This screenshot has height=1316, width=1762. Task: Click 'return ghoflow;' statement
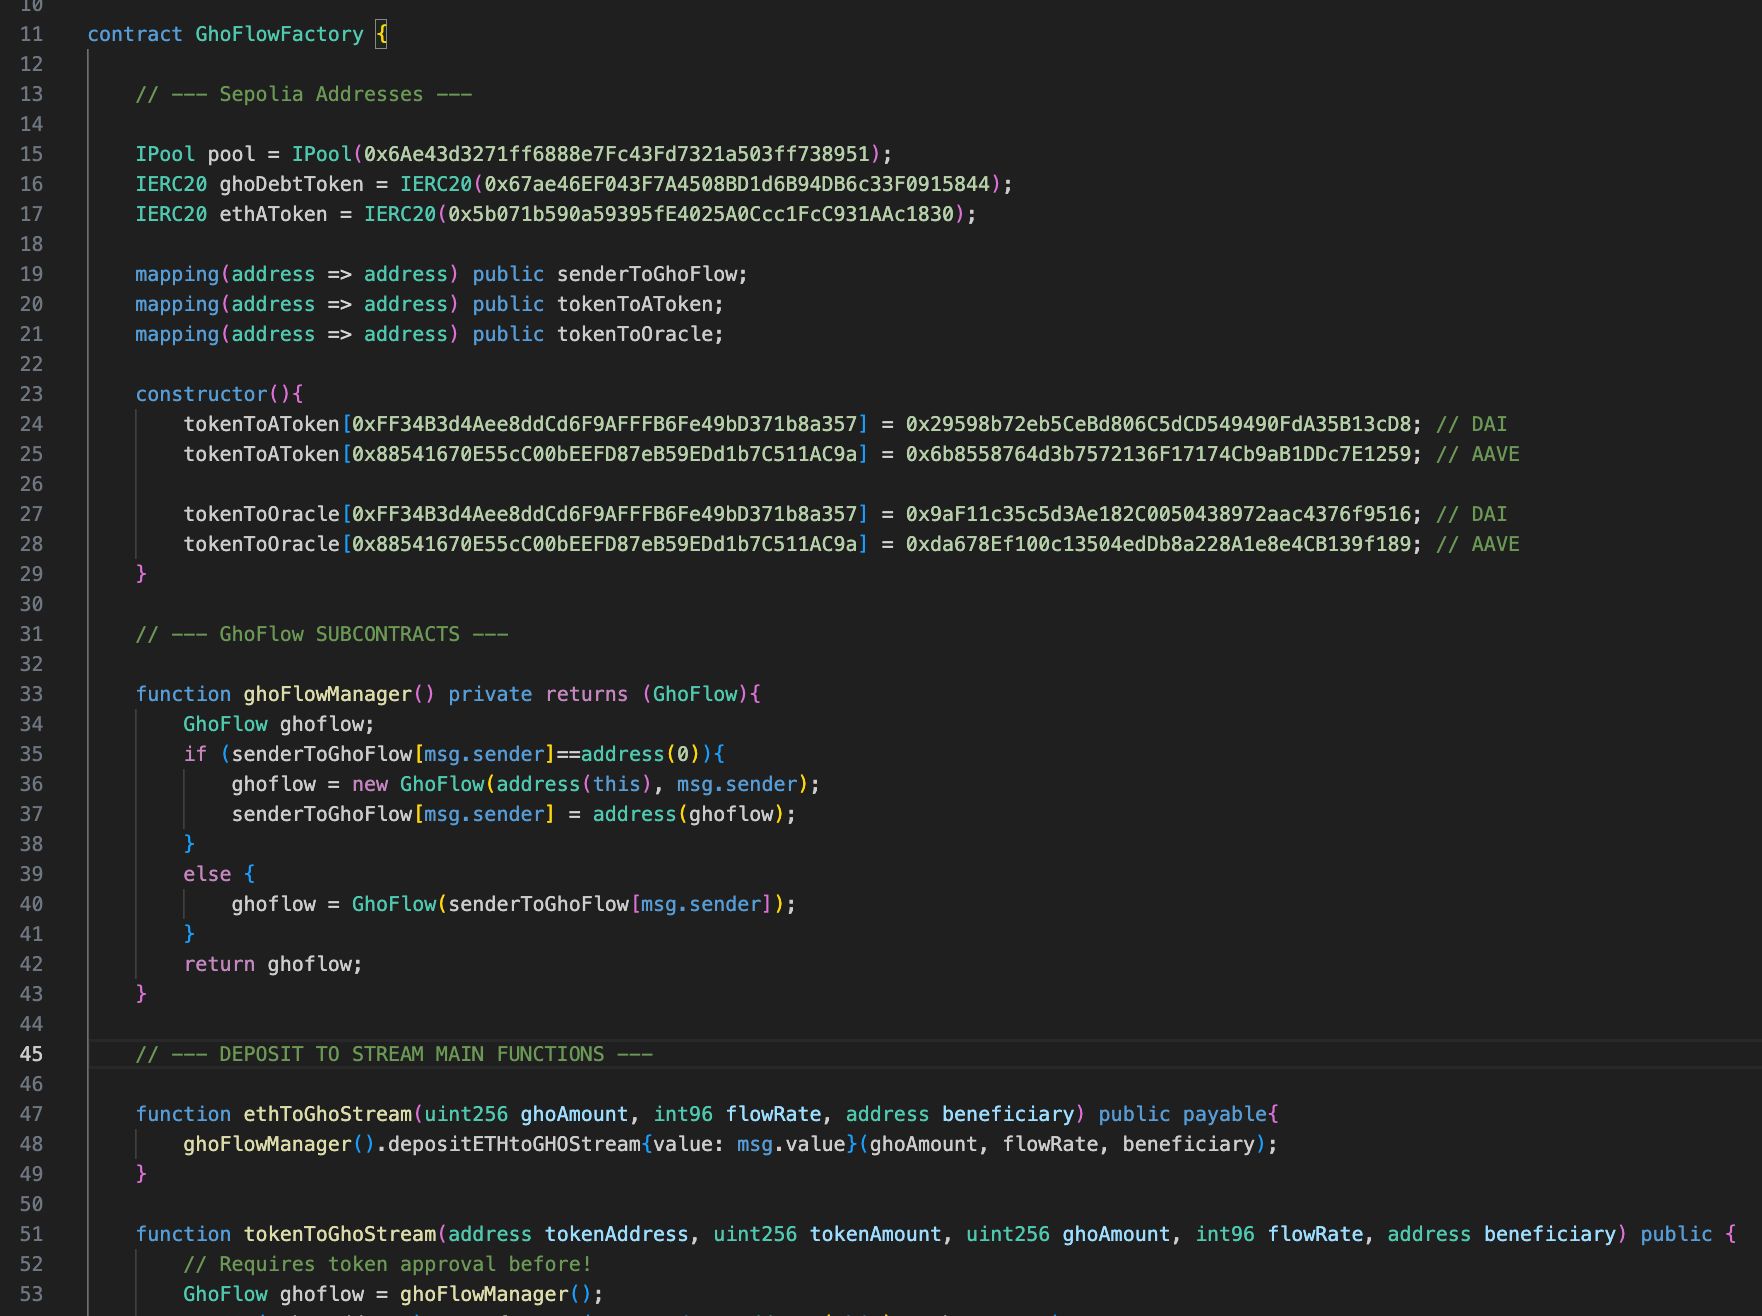point(273,964)
